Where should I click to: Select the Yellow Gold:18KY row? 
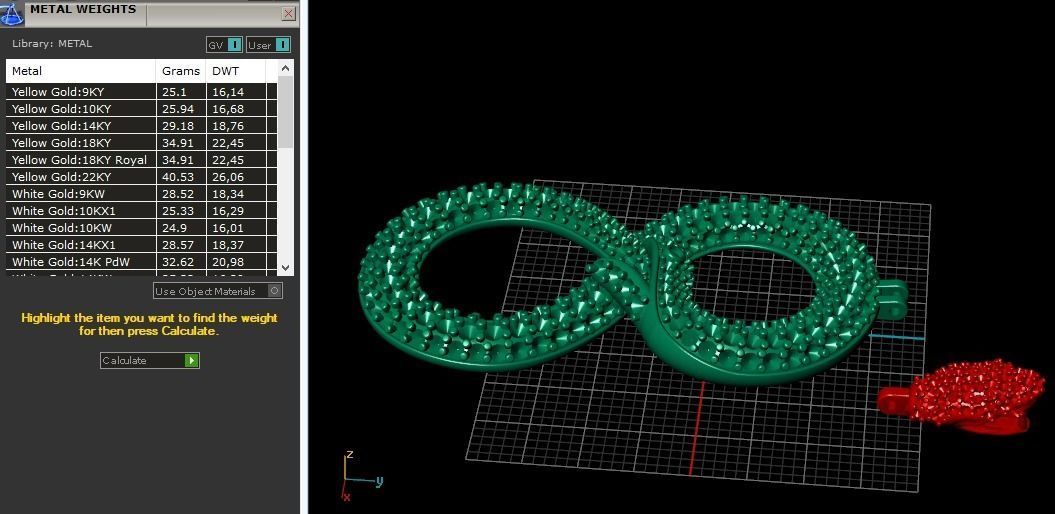pos(141,143)
